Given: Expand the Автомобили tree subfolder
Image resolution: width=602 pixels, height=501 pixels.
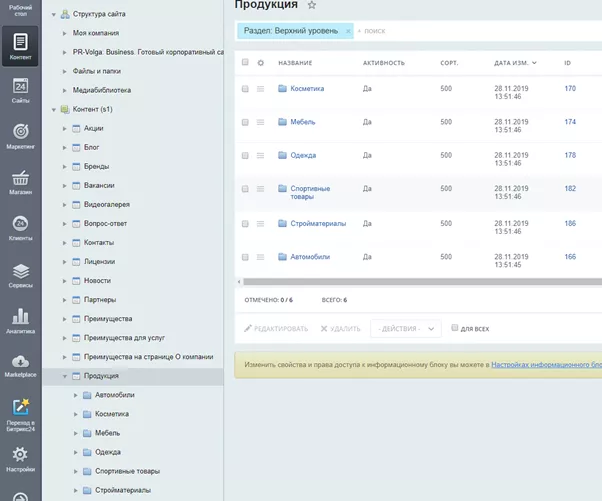Looking at the screenshot, I should (76, 395).
